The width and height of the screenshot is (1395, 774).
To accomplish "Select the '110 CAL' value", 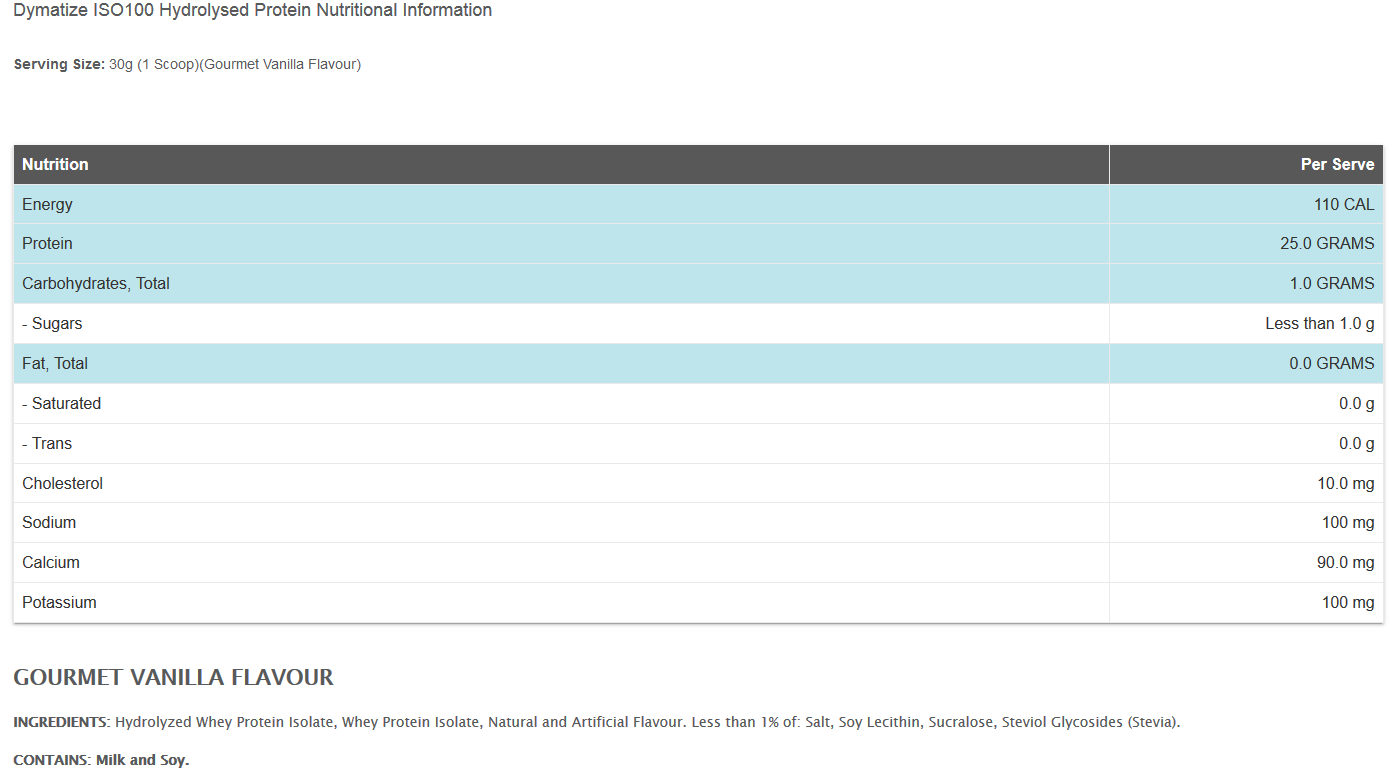I will (1344, 204).
